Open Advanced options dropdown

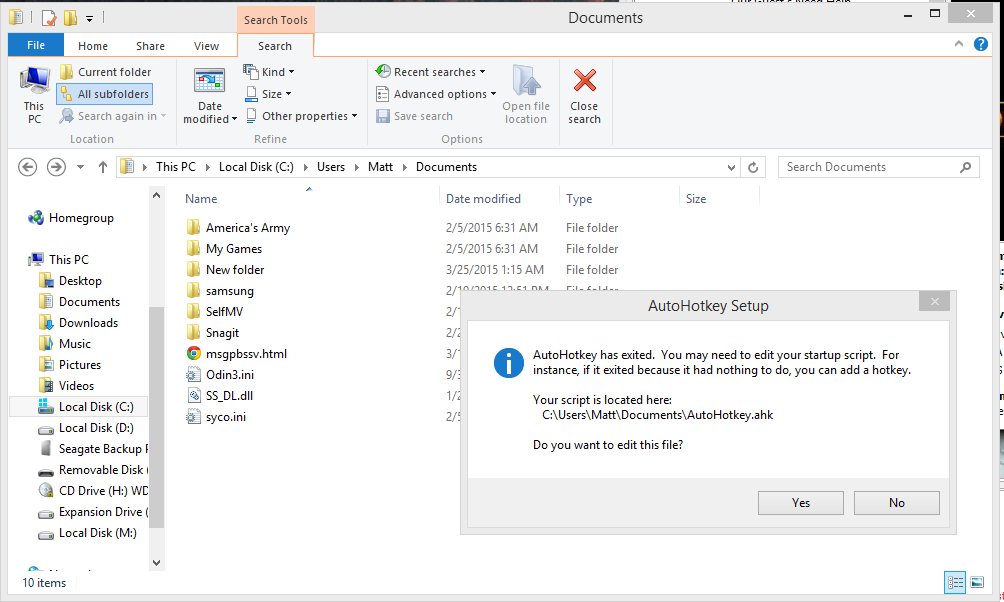click(x=436, y=94)
